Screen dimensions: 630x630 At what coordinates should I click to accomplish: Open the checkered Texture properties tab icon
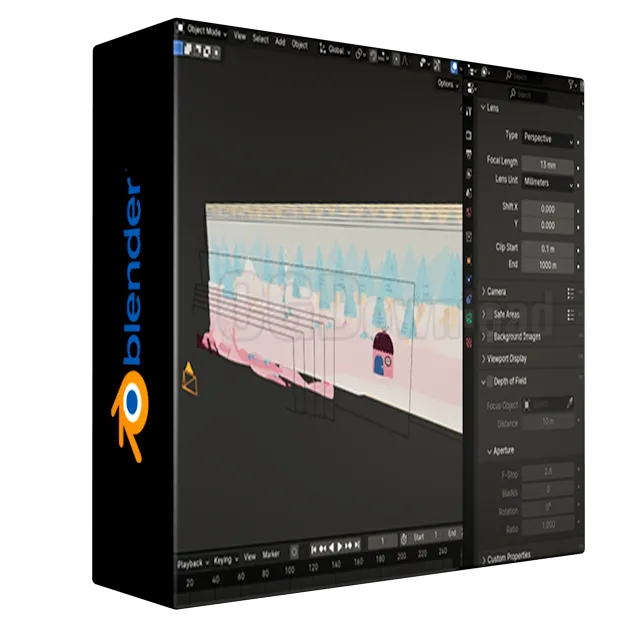(x=468, y=342)
